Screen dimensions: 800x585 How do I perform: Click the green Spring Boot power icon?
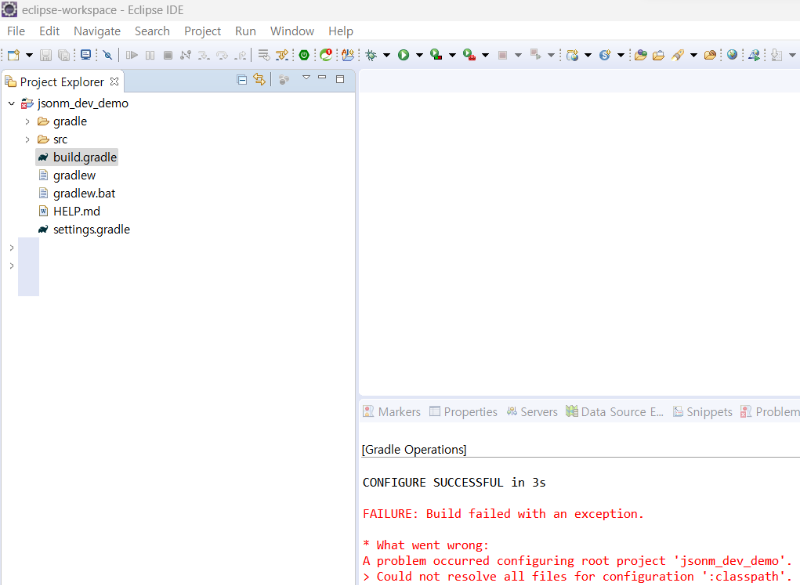click(304, 55)
